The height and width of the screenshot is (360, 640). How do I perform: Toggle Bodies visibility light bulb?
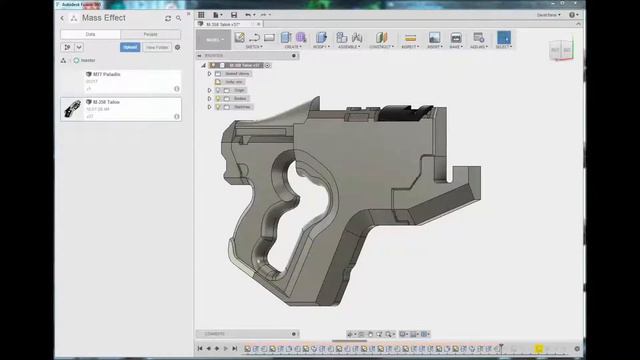[x=218, y=98]
